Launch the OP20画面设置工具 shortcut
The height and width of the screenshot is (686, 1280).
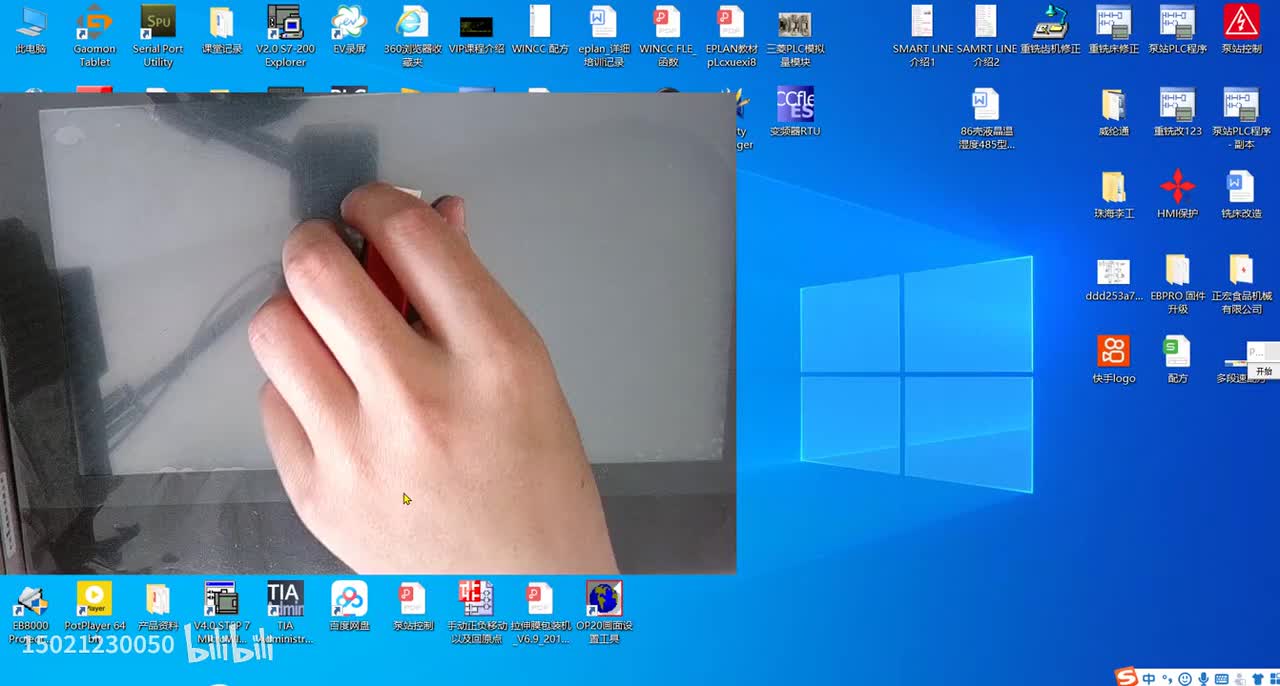pos(604,613)
